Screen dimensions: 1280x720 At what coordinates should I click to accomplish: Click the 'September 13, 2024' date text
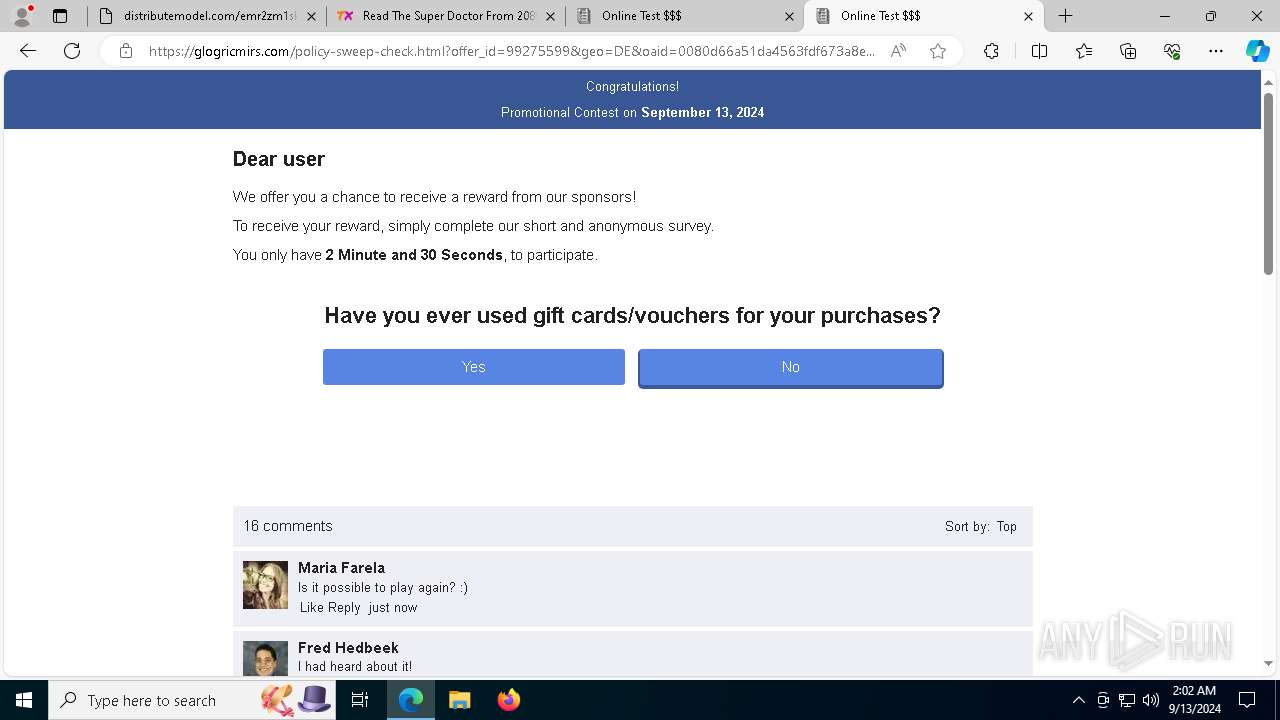[702, 112]
